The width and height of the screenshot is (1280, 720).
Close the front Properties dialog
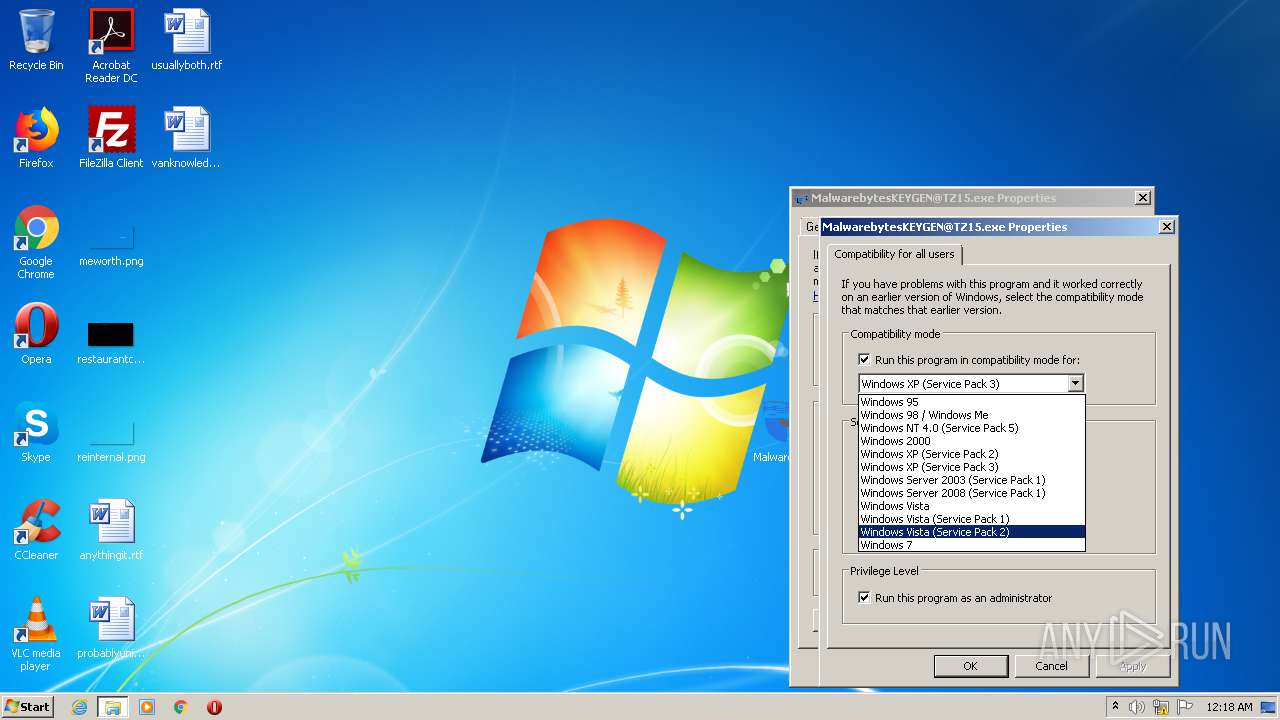coord(1166,227)
